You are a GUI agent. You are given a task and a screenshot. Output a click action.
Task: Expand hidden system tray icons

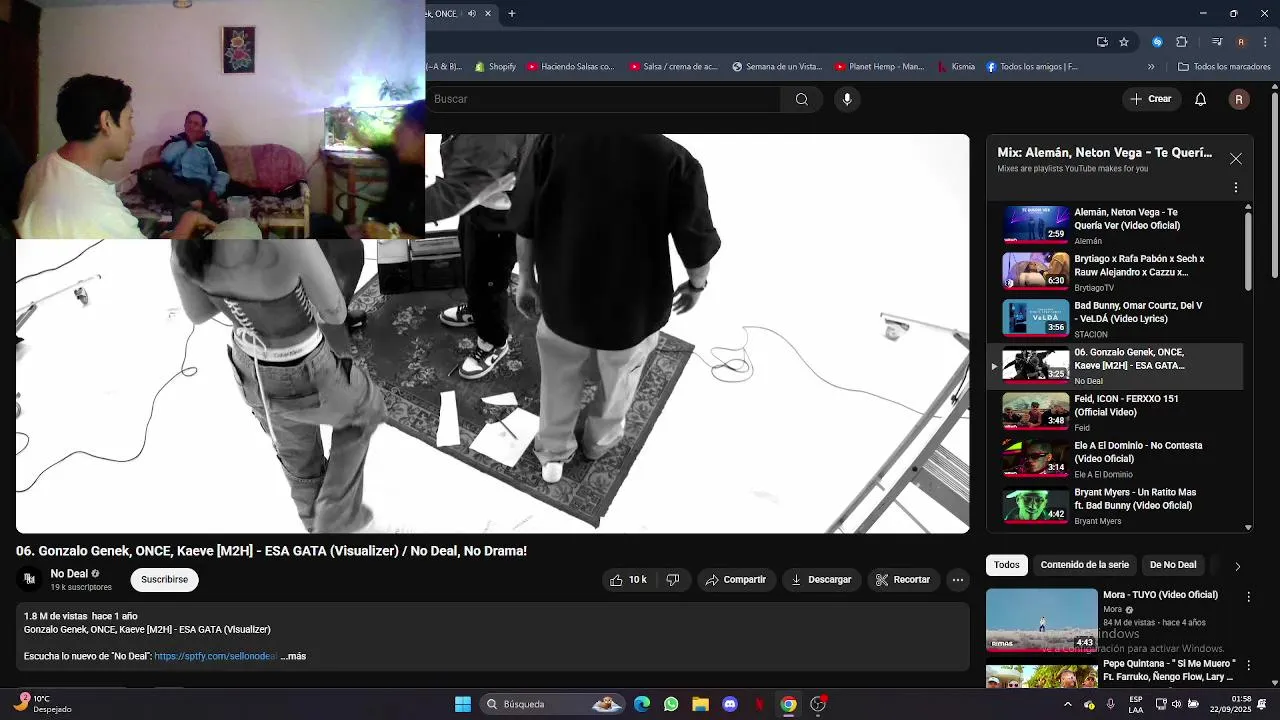(1067, 704)
